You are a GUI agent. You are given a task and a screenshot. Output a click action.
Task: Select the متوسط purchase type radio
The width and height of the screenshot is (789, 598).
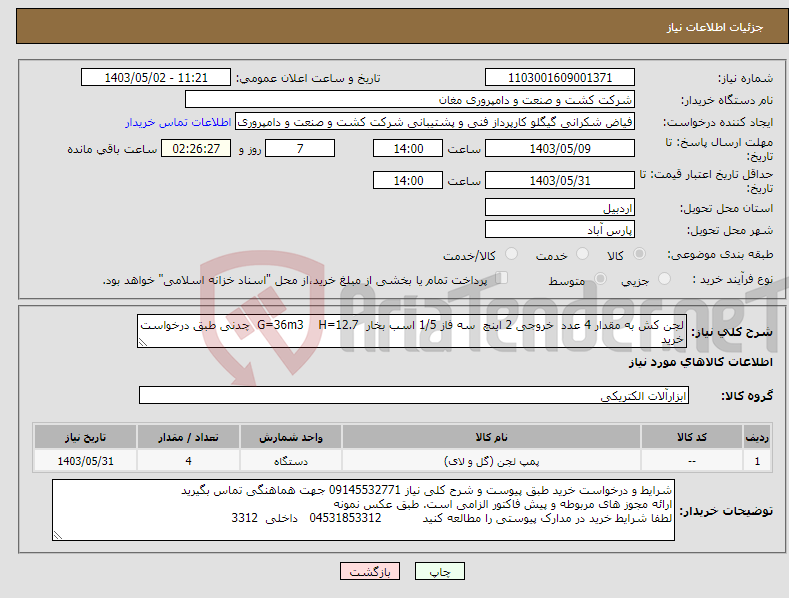point(600,278)
